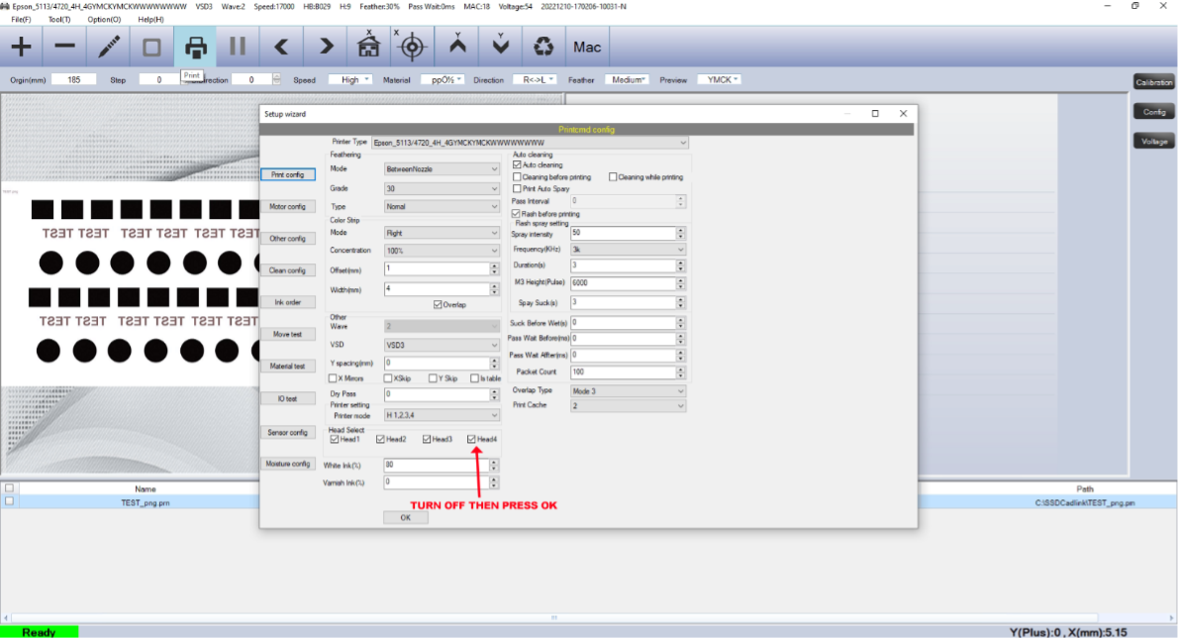Image resolution: width=1182 pixels, height=641 pixels.
Task: Uncheck the Head4 checkbox
Action: 472,439
